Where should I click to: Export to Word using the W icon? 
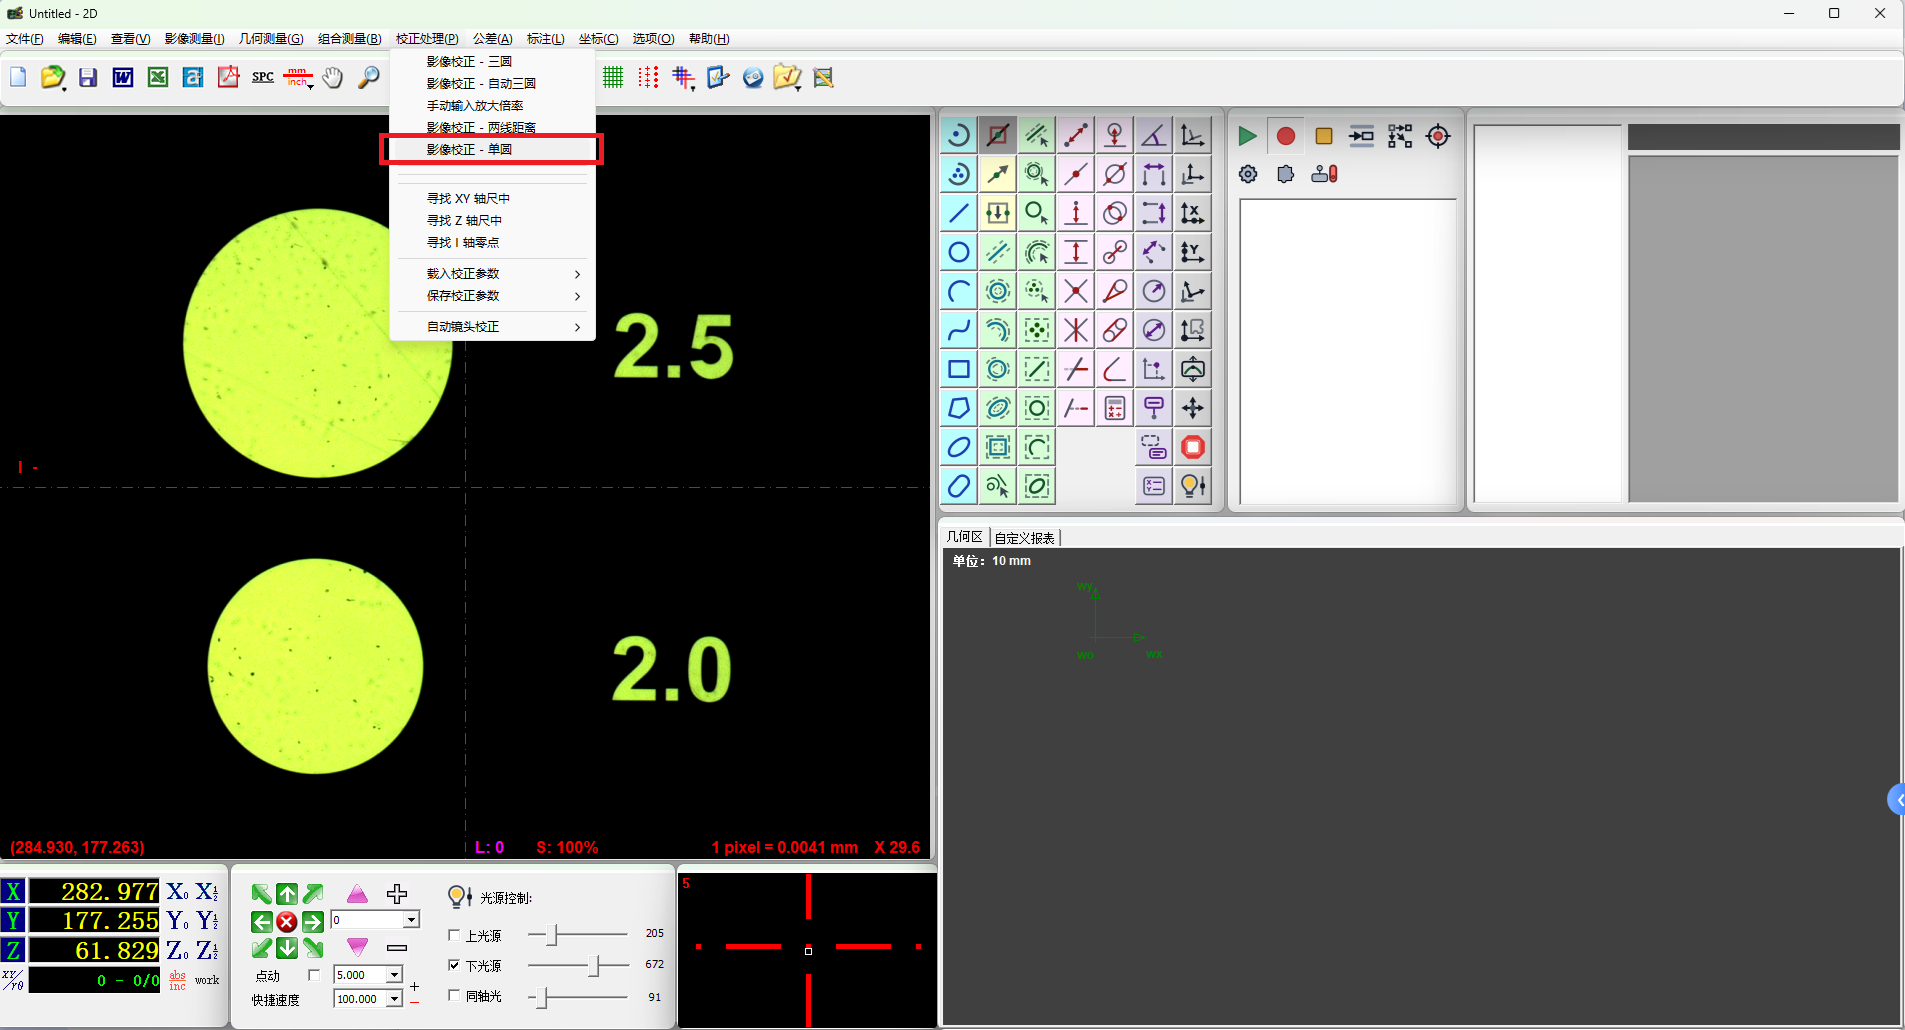pos(123,78)
